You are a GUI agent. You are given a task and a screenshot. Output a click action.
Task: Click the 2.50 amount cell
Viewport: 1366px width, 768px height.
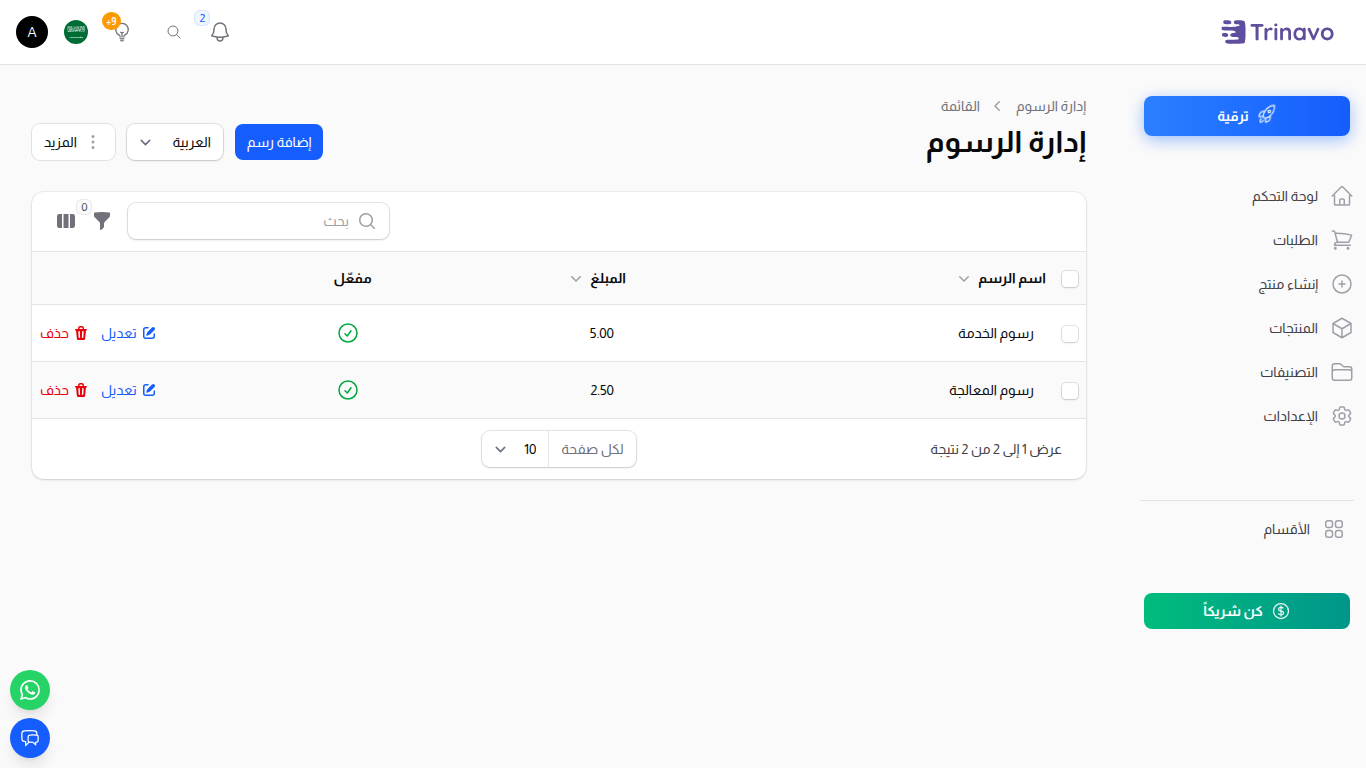point(602,390)
